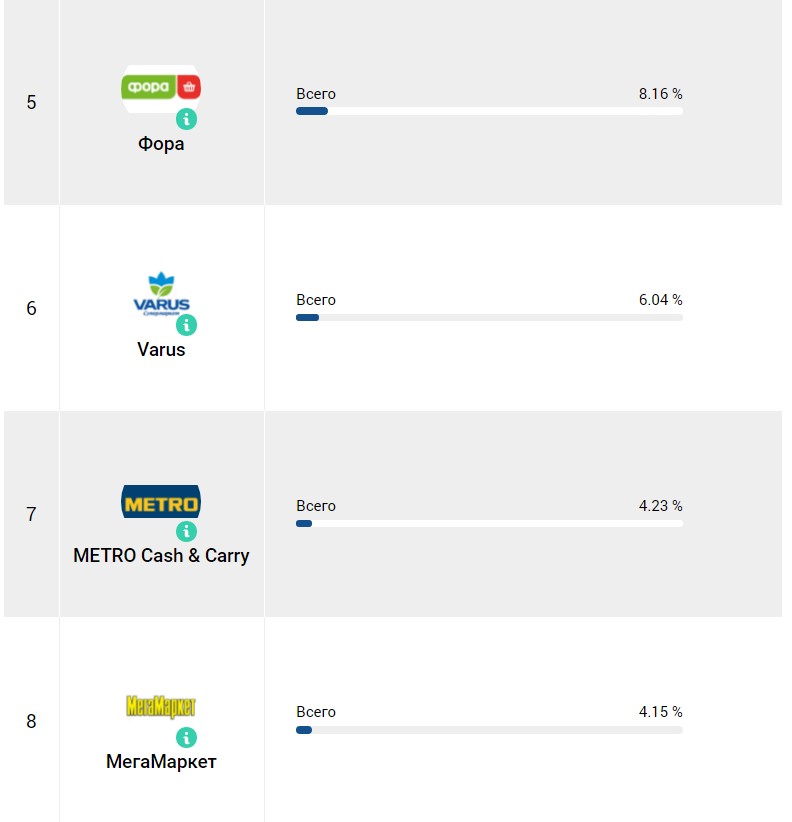The height and width of the screenshot is (822, 792).
Task: Click the green Фора logo image
Action: coord(161,87)
